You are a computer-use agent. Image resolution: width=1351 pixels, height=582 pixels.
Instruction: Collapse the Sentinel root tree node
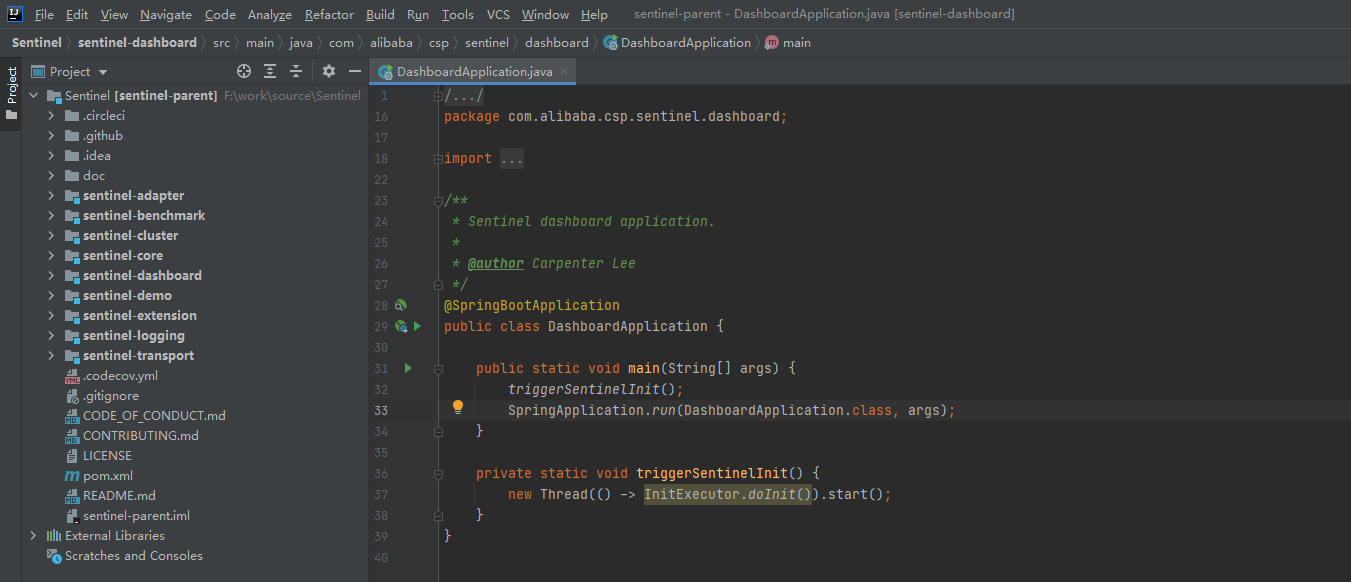pos(33,96)
